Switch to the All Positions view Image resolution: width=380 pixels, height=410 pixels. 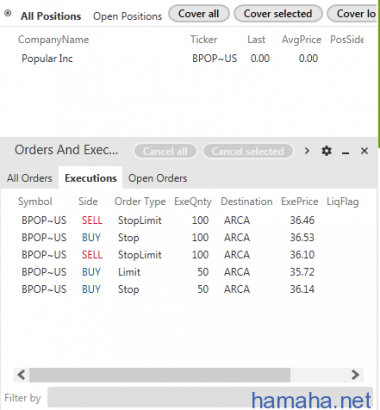click(x=51, y=16)
